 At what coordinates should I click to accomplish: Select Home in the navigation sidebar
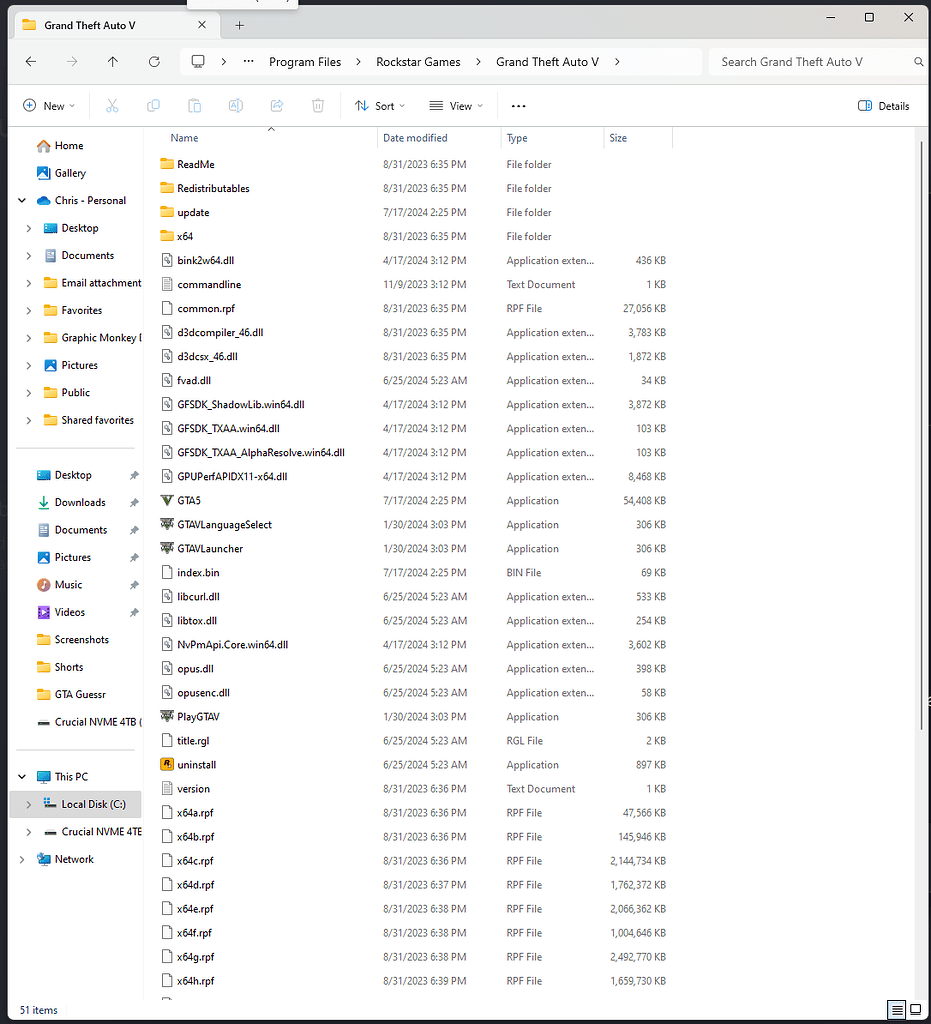tap(67, 145)
